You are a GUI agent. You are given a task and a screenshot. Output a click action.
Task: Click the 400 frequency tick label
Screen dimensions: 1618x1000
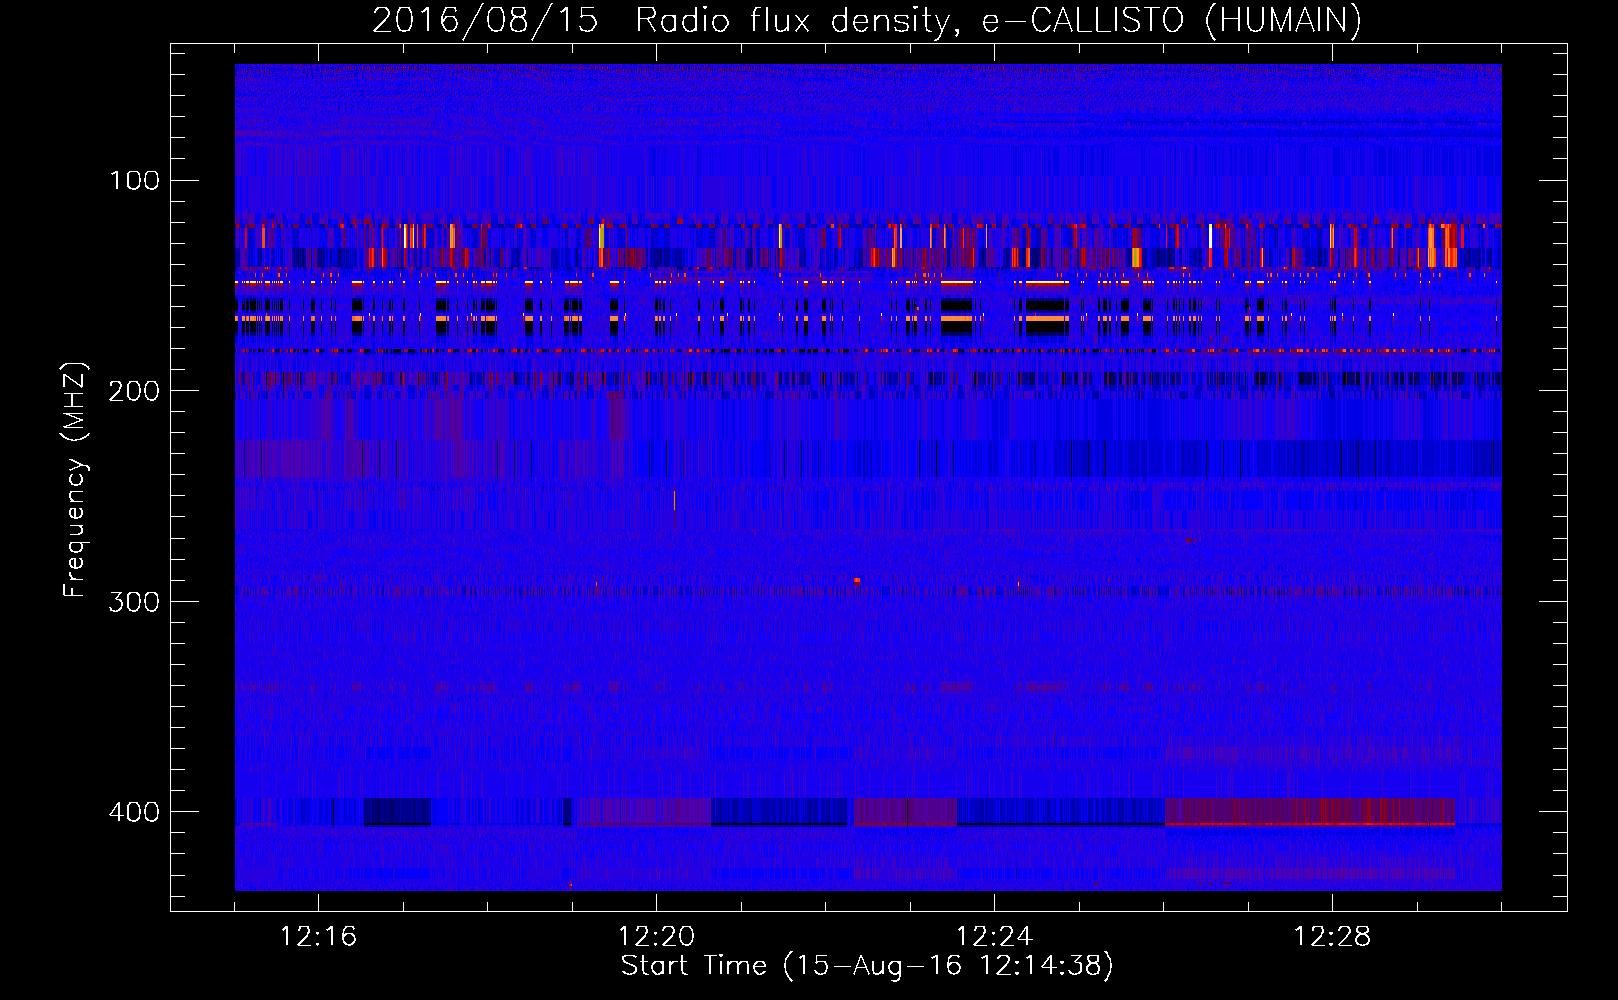pyautogui.click(x=134, y=812)
